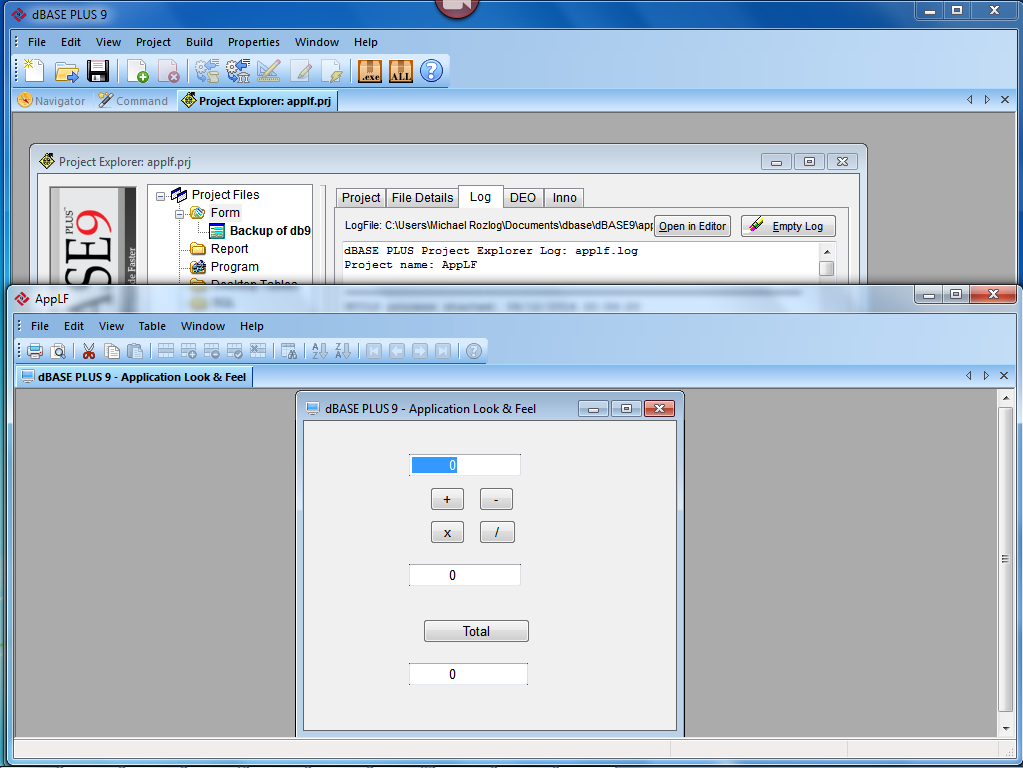The width and height of the screenshot is (1023, 768).
Task: Collapse the Project Files tree node
Action: pyautogui.click(x=160, y=196)
